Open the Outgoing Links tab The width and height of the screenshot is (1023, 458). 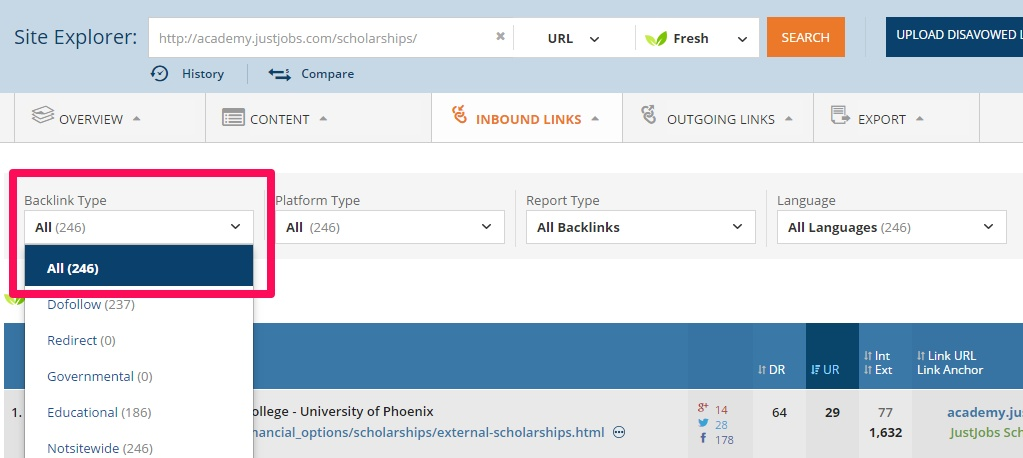(x=718, y=119)
